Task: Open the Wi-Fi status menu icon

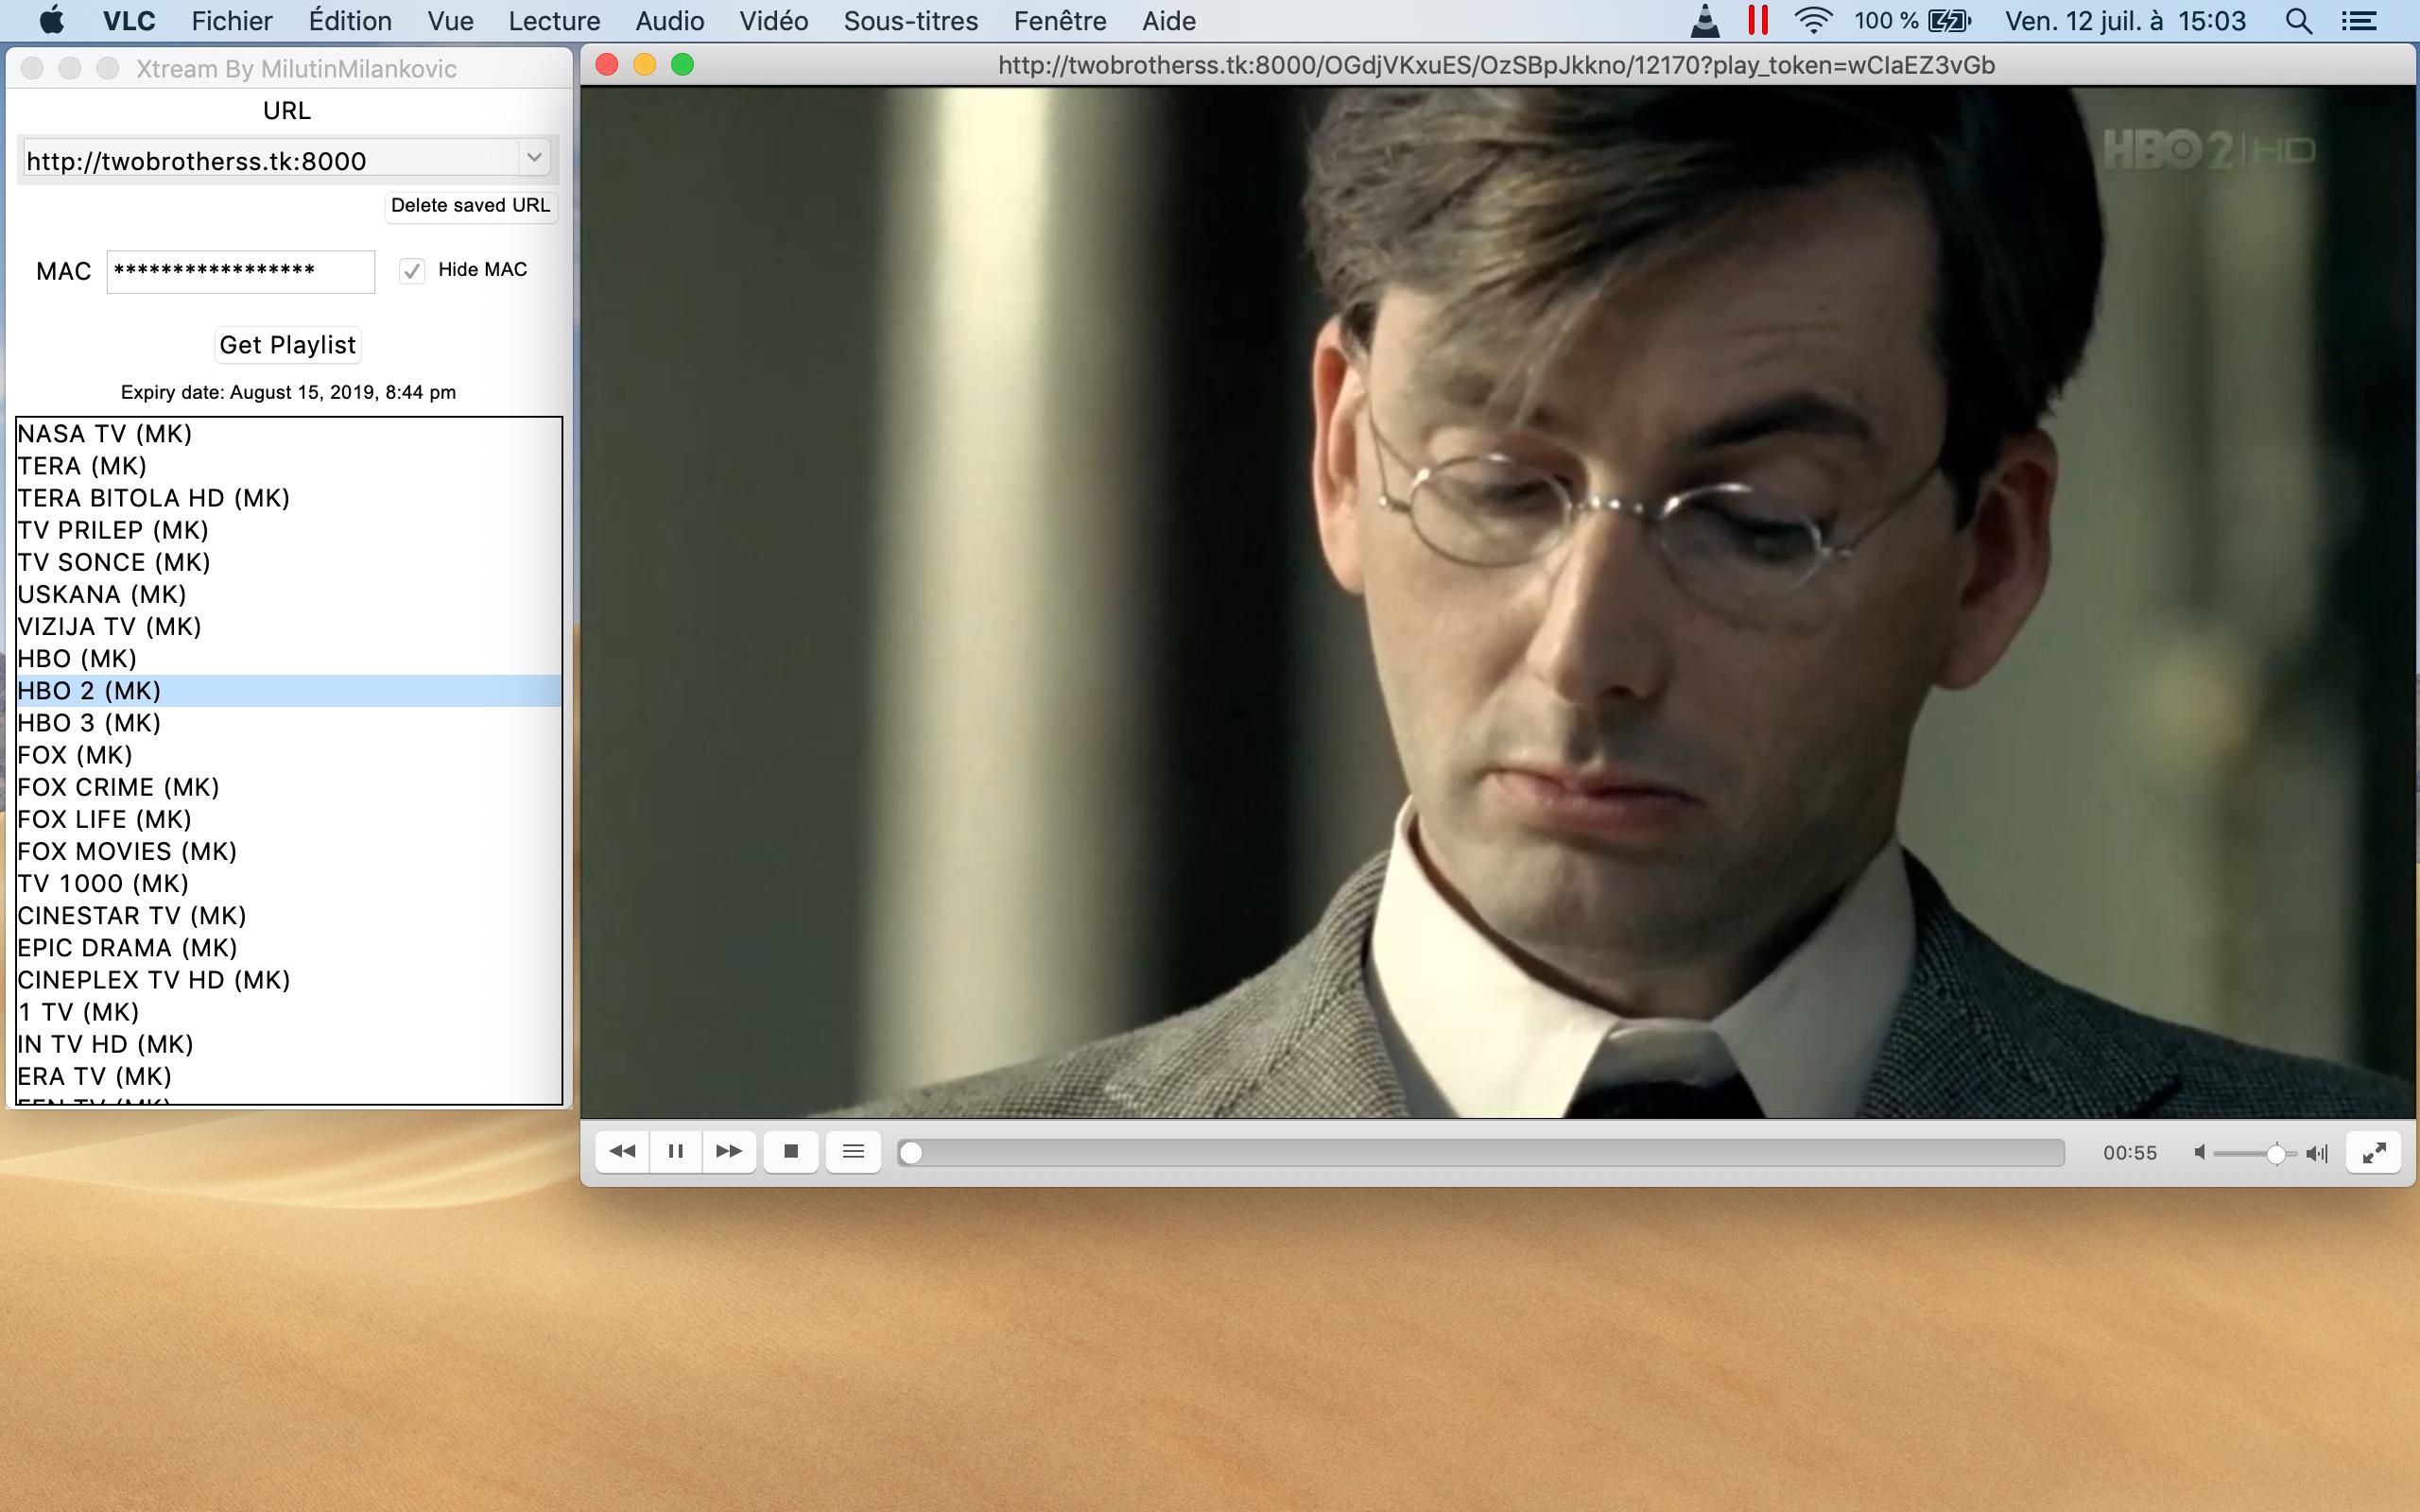Action: coord(1812,21)
